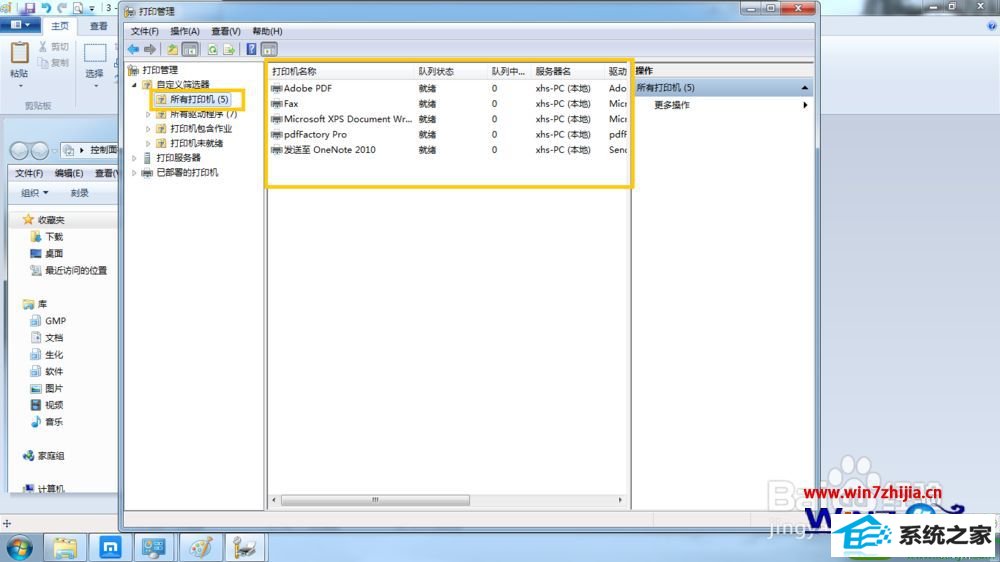
Task: Expand the 打印机包含作业 tree node
Action: tap(148, 129)
